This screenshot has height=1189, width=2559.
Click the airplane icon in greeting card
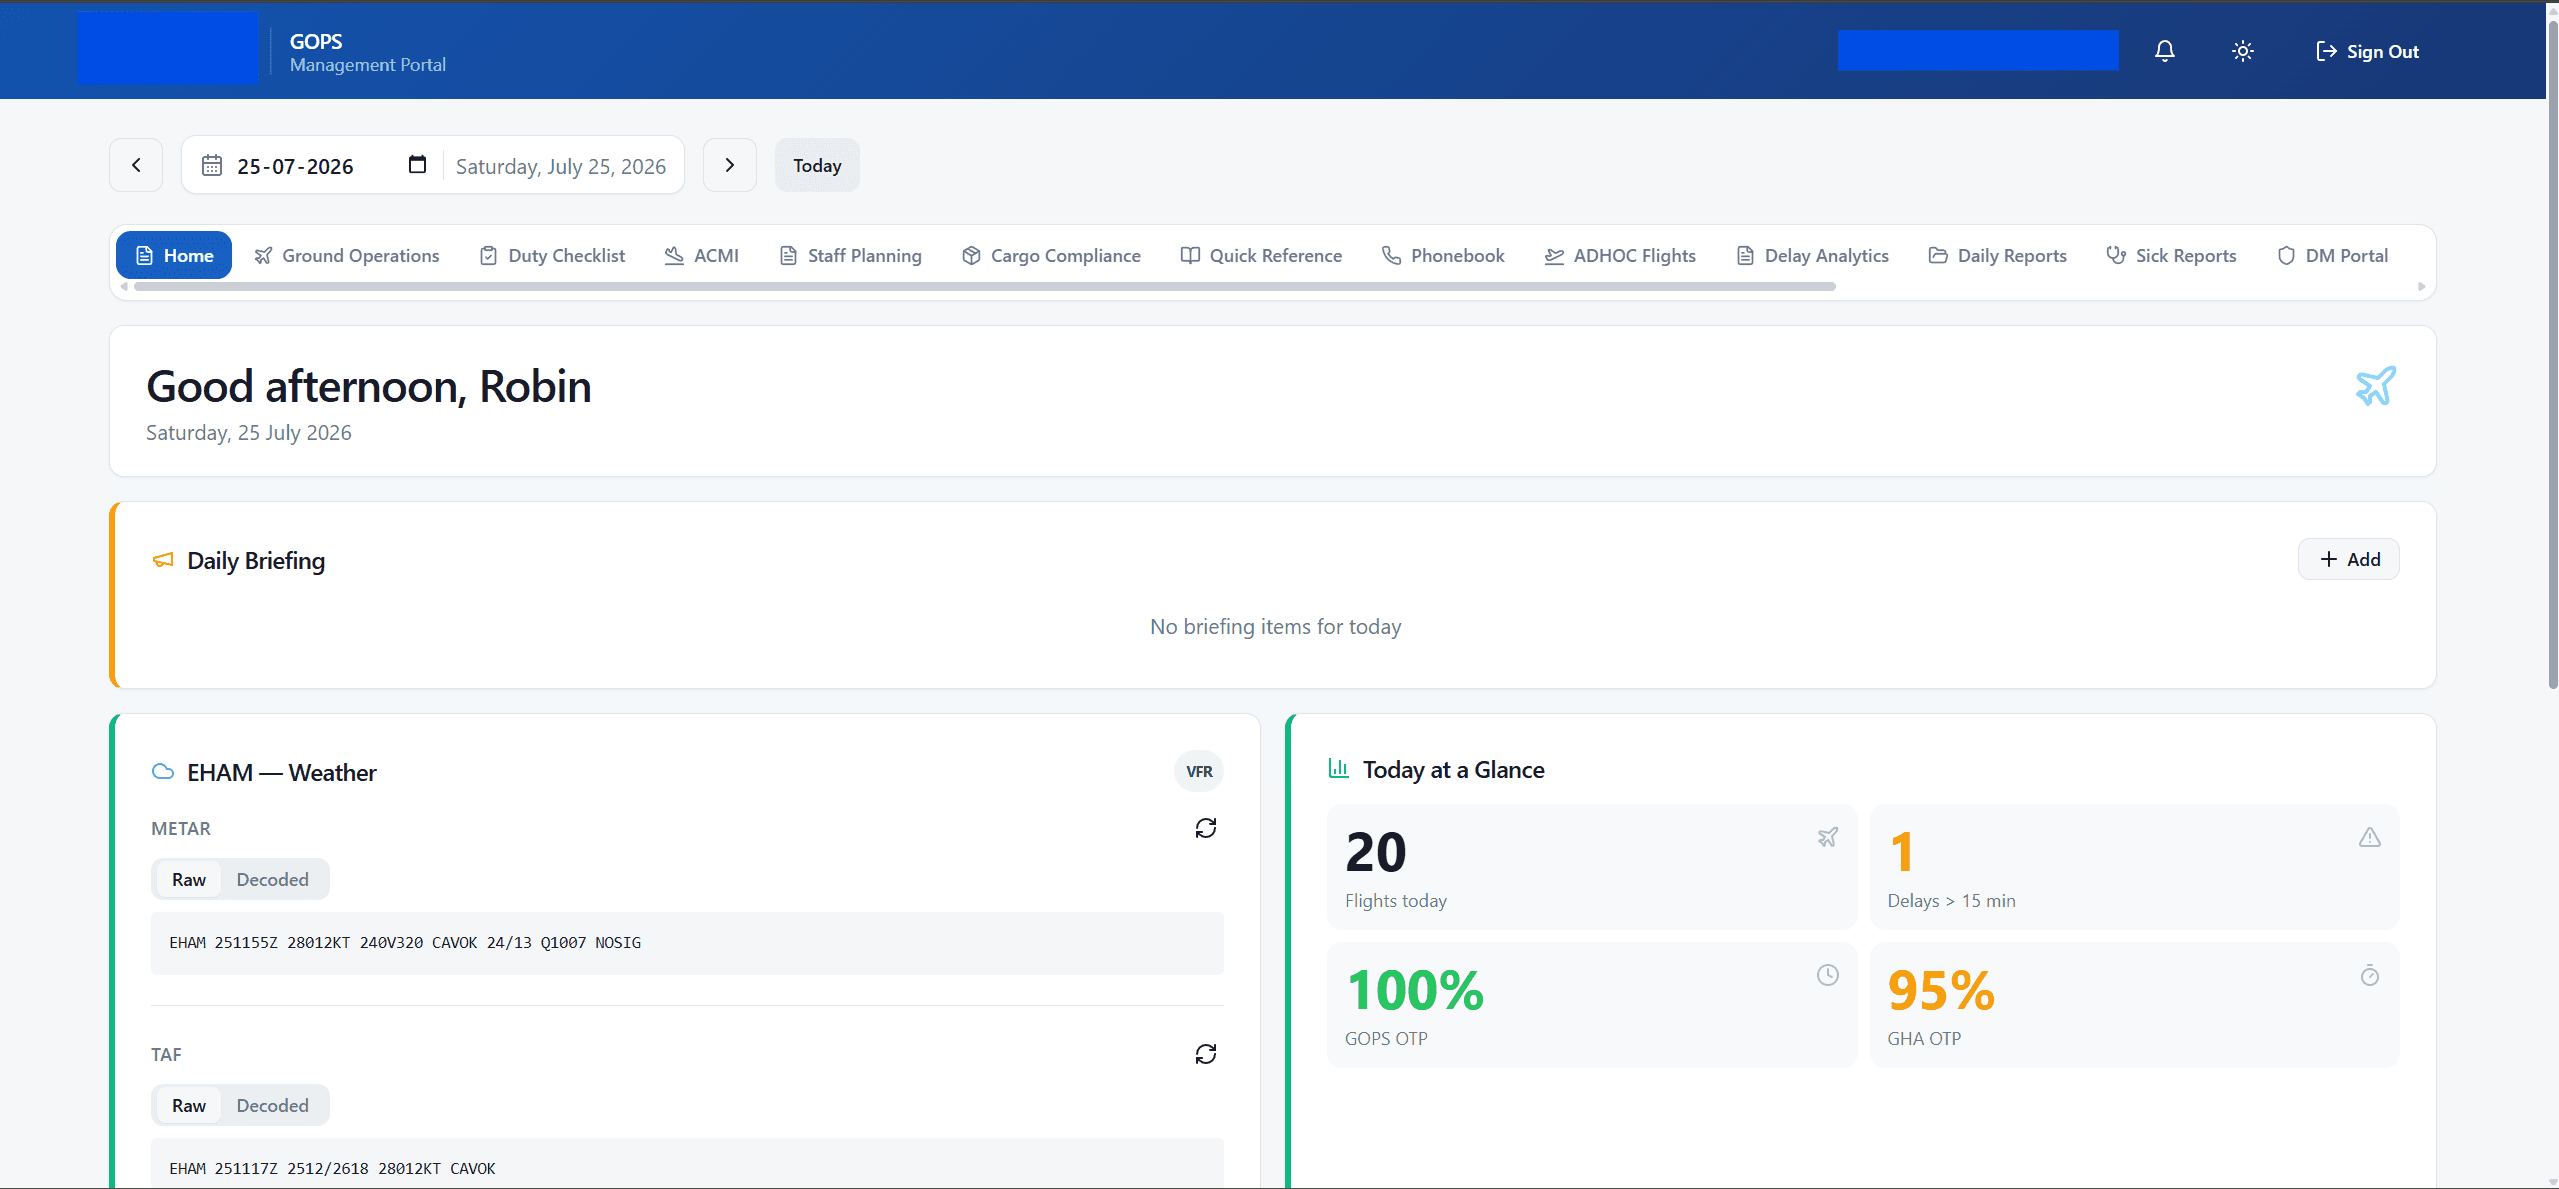(x=2375, y=386)
